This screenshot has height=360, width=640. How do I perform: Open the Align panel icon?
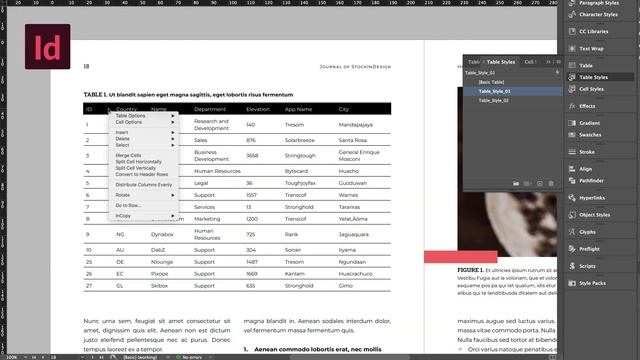pyautogui.click(x=572, y=169)
